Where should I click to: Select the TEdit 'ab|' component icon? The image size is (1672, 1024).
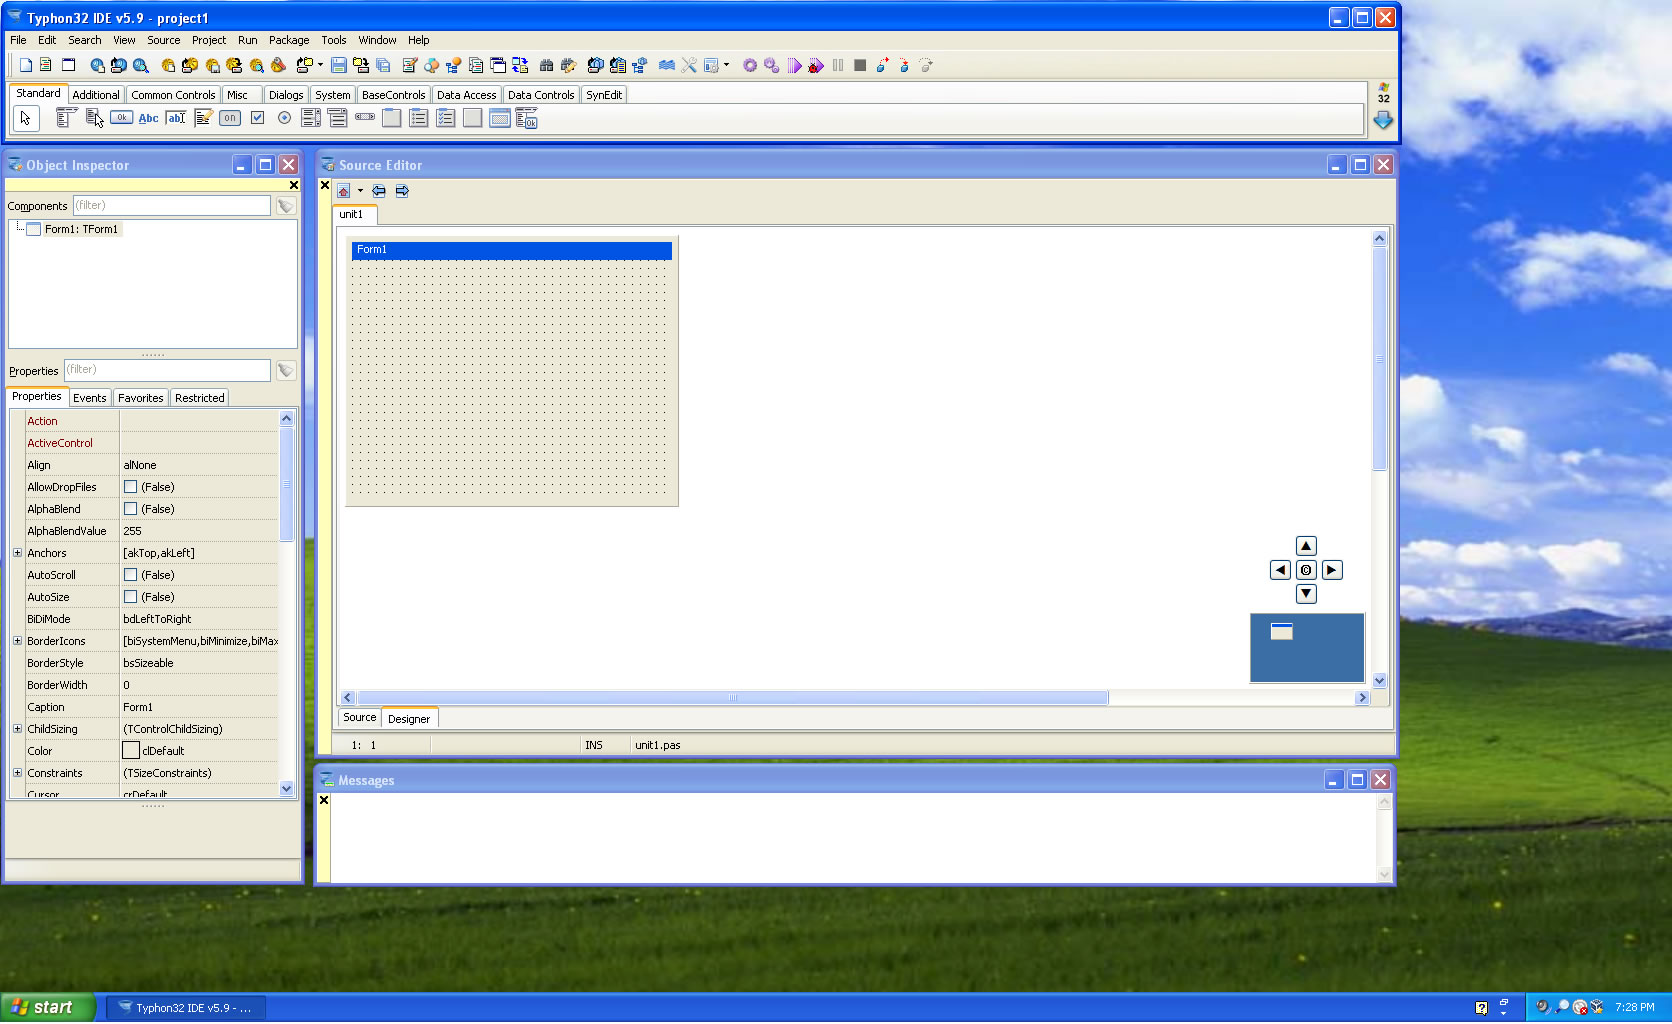tap(176, 118)
